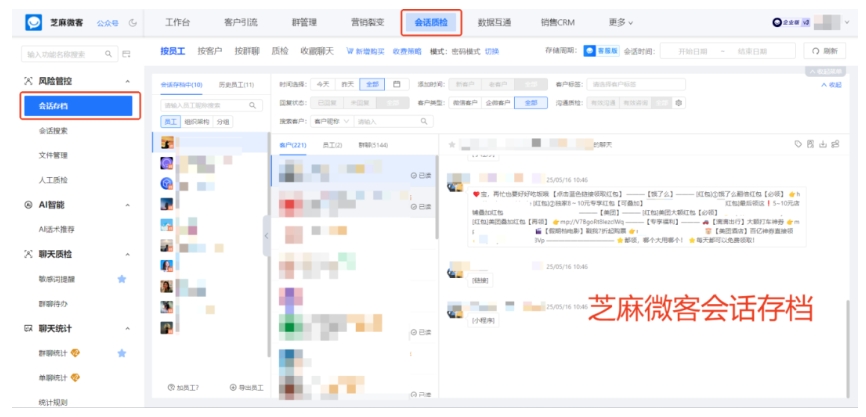Image resolution: width=866 pixels, height=417 pixels.
Task: Open the account dropdown arrow at top right
Action: coord(848,23)
